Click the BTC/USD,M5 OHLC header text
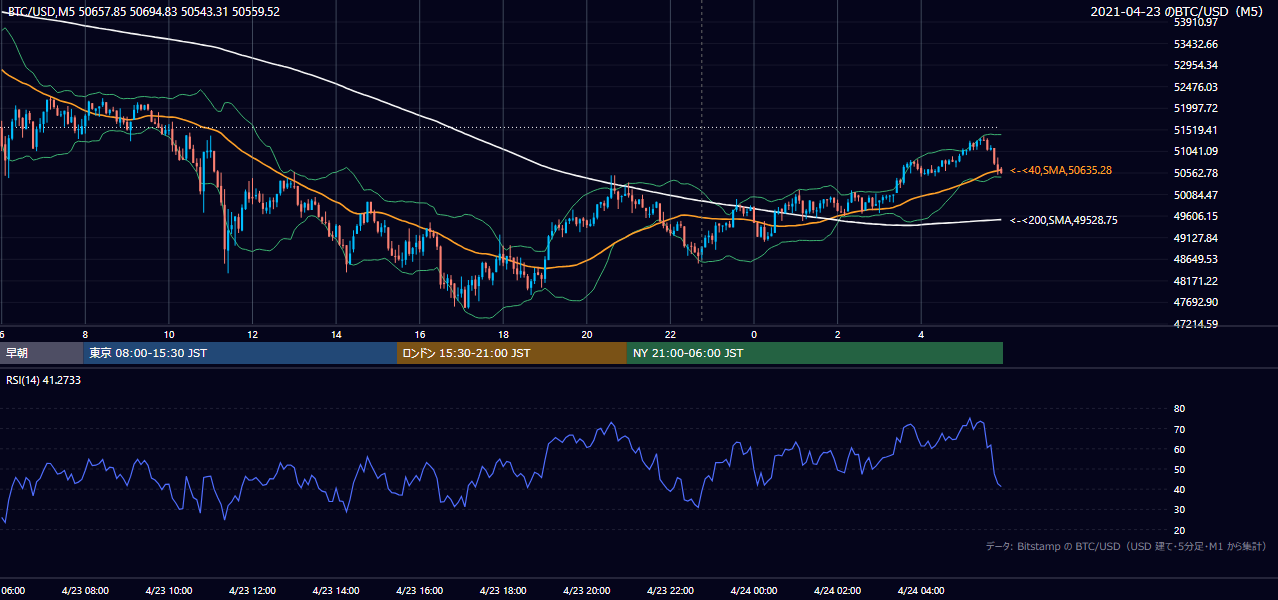The image size is (1278, 600). point(144,12)
